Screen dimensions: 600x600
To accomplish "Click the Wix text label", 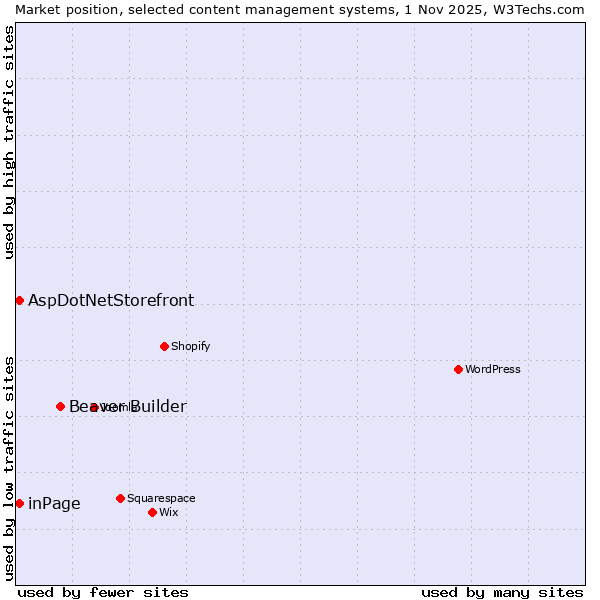I will coord(168,512).
